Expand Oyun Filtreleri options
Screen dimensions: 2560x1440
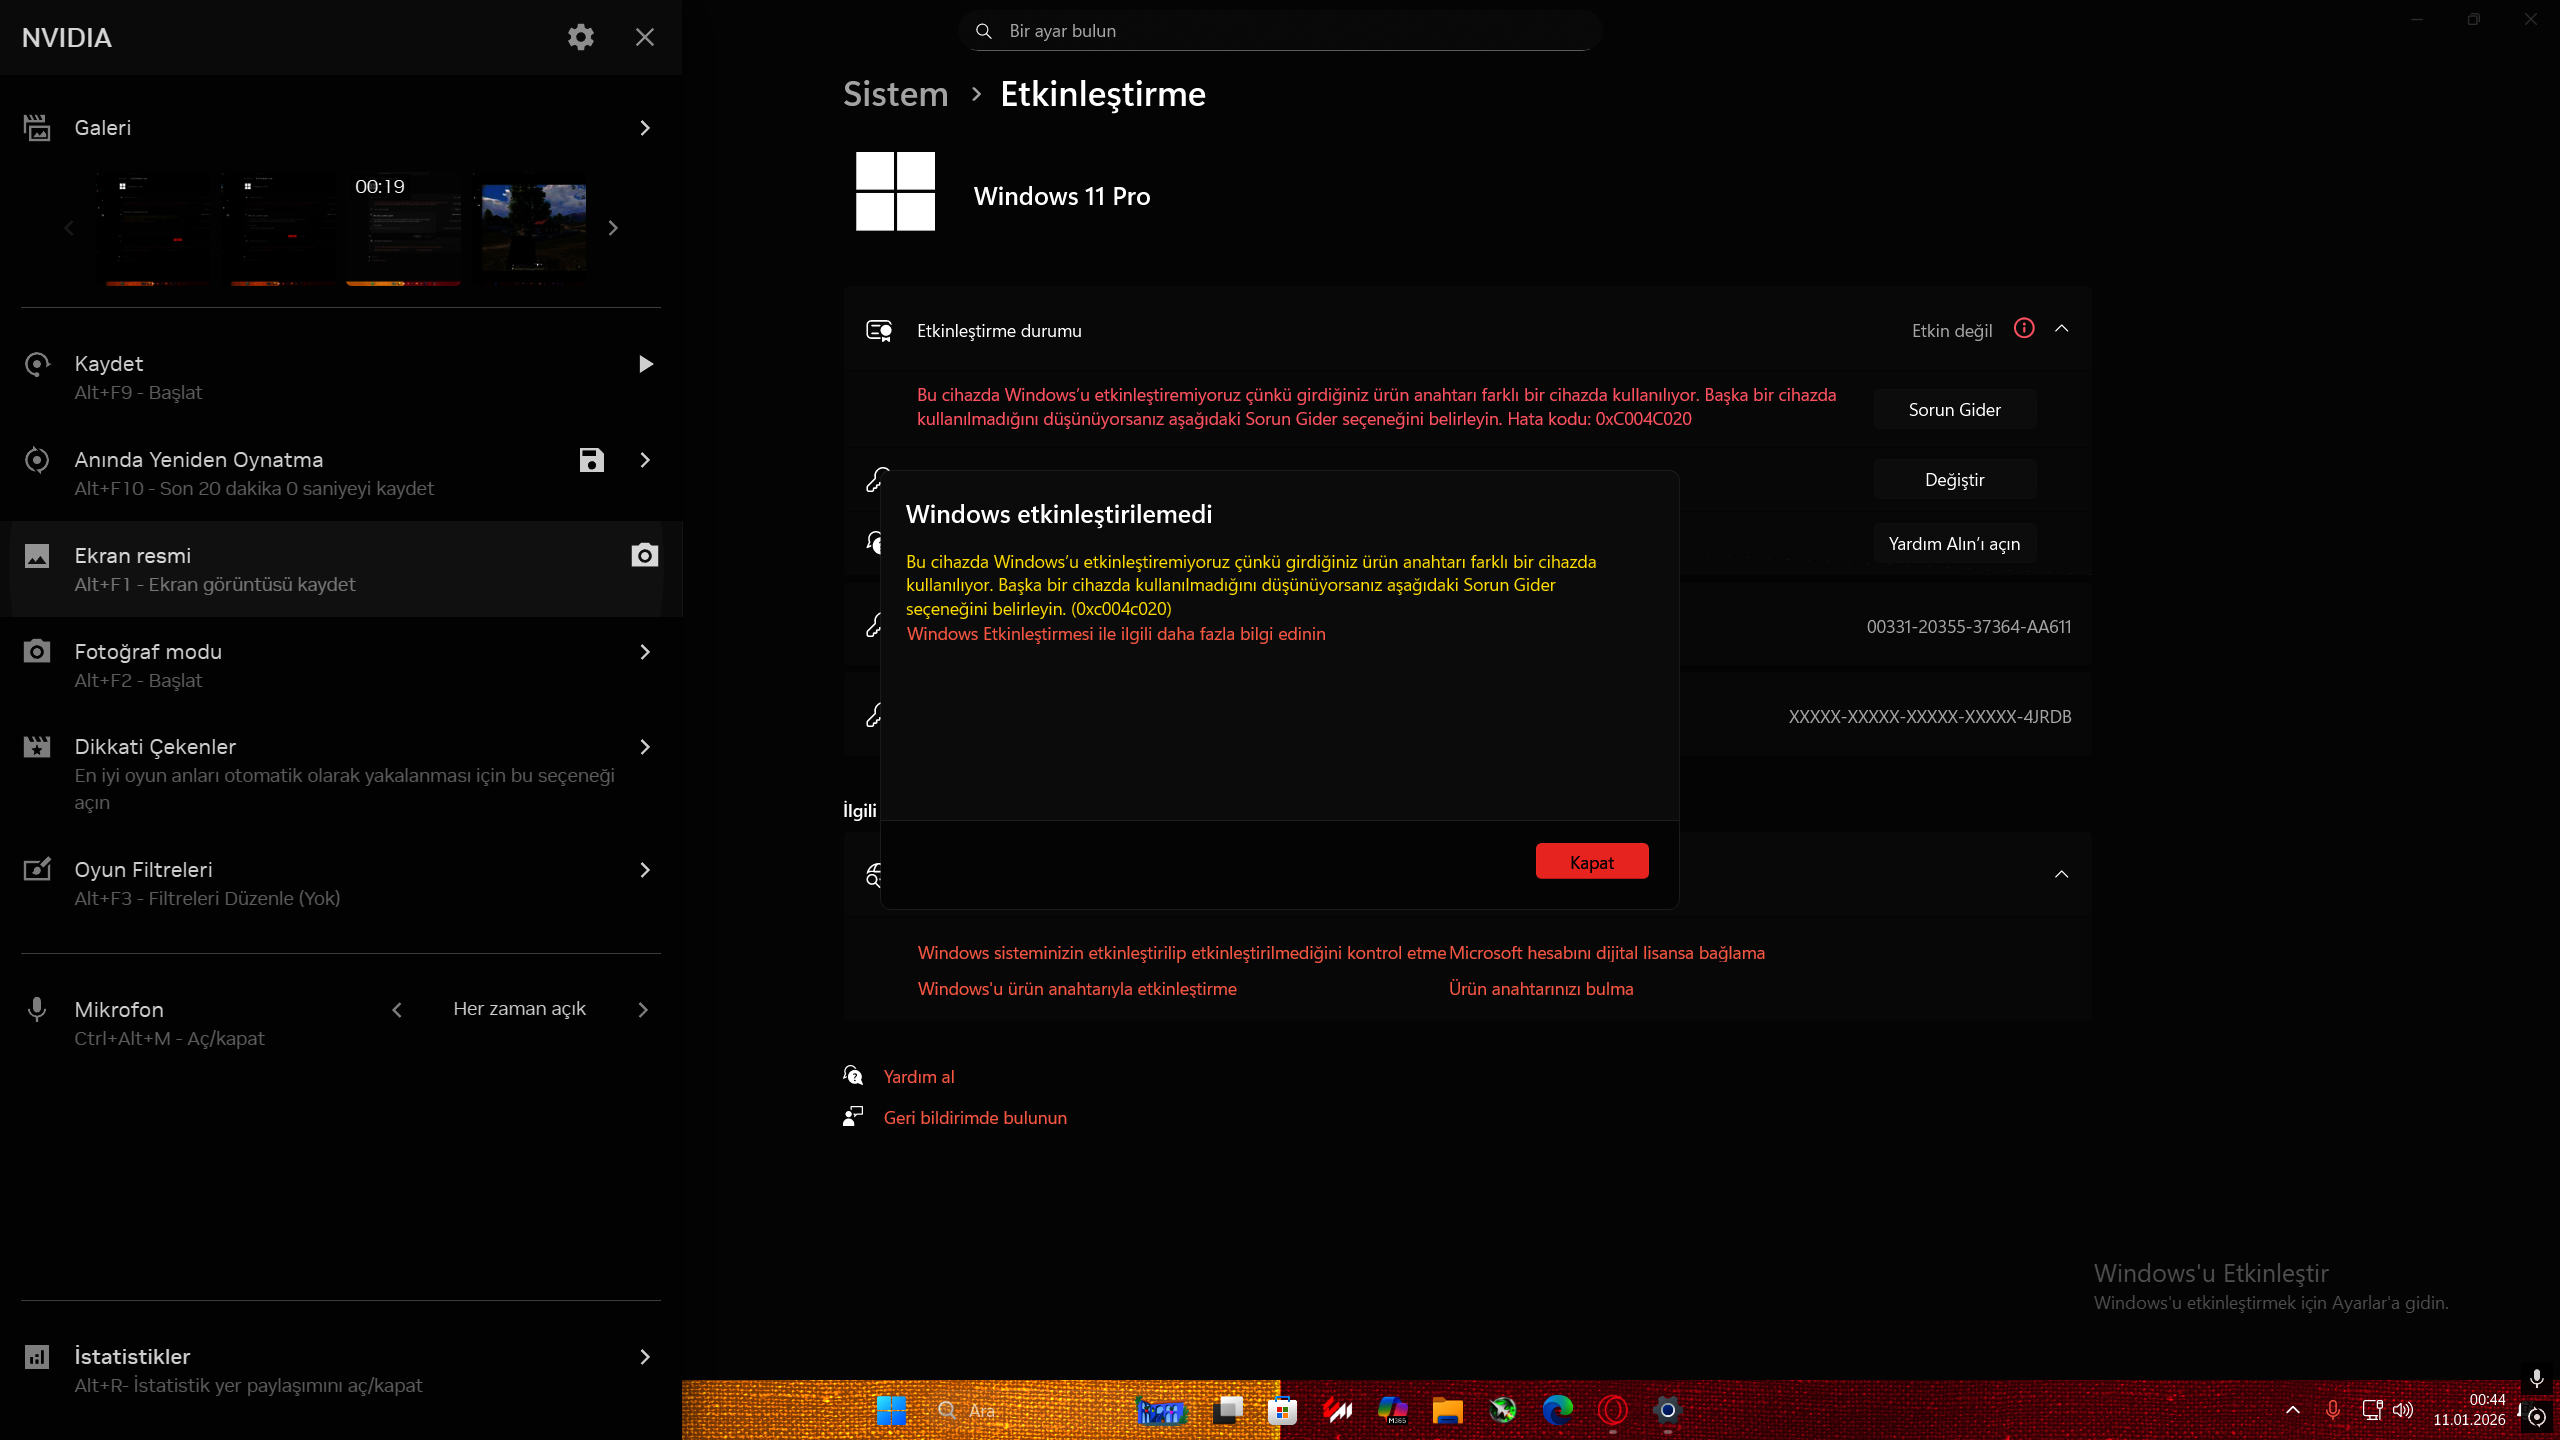point(645,870)
